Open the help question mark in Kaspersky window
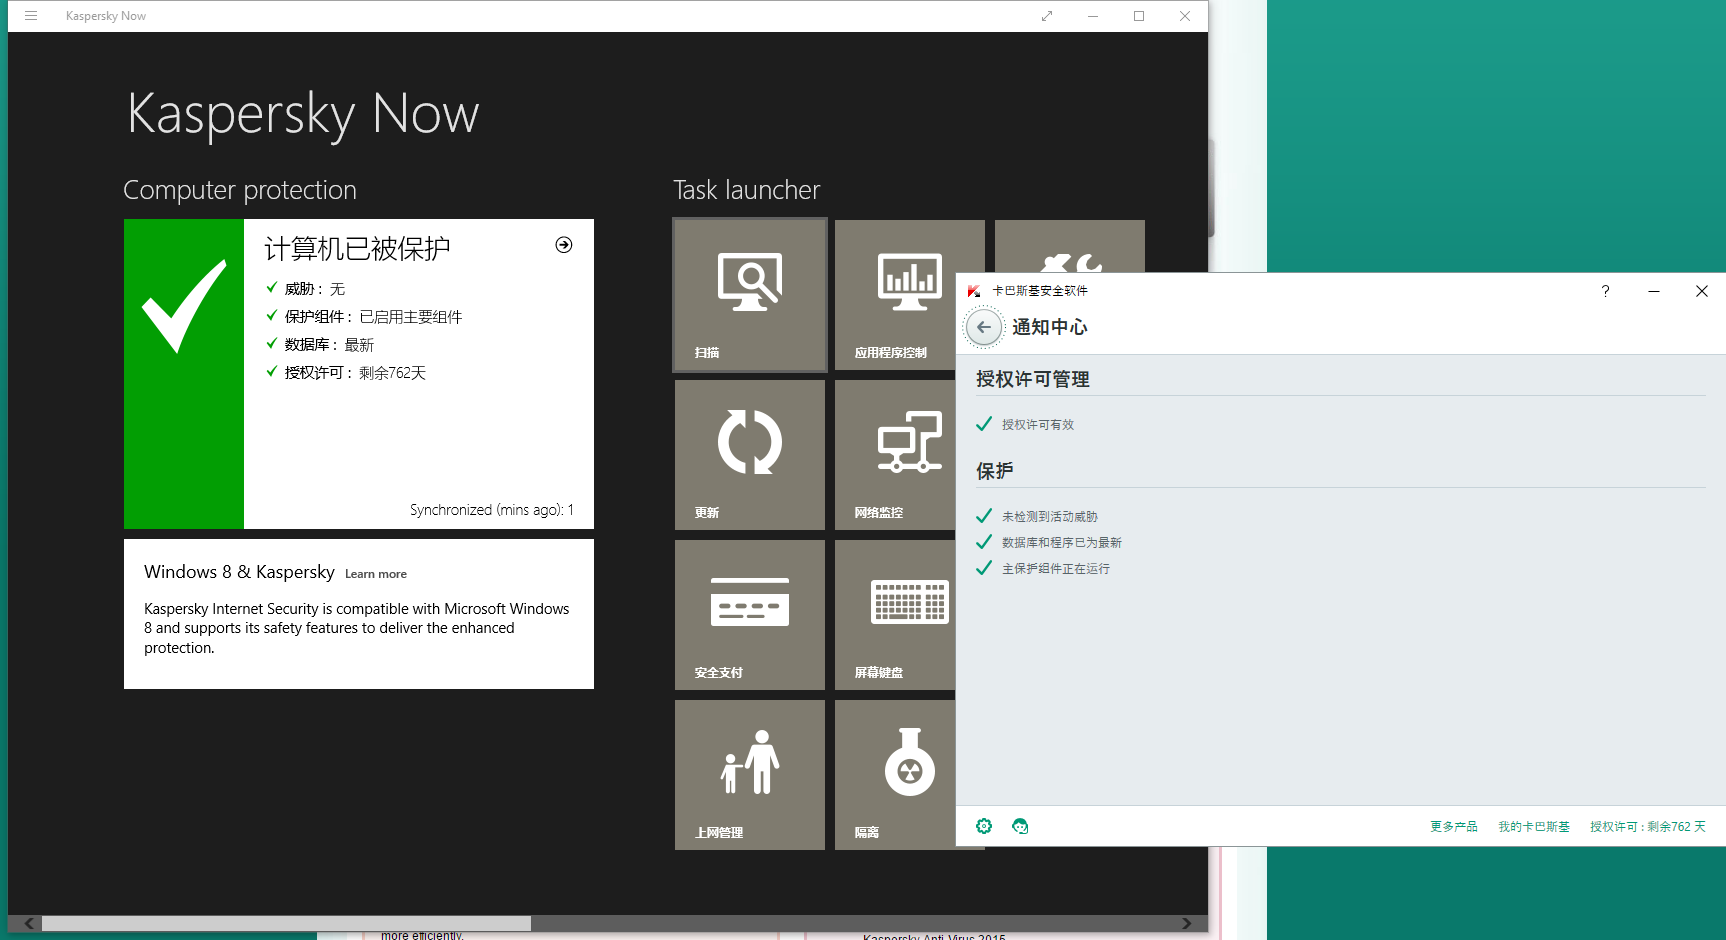 coord(1605,291)
